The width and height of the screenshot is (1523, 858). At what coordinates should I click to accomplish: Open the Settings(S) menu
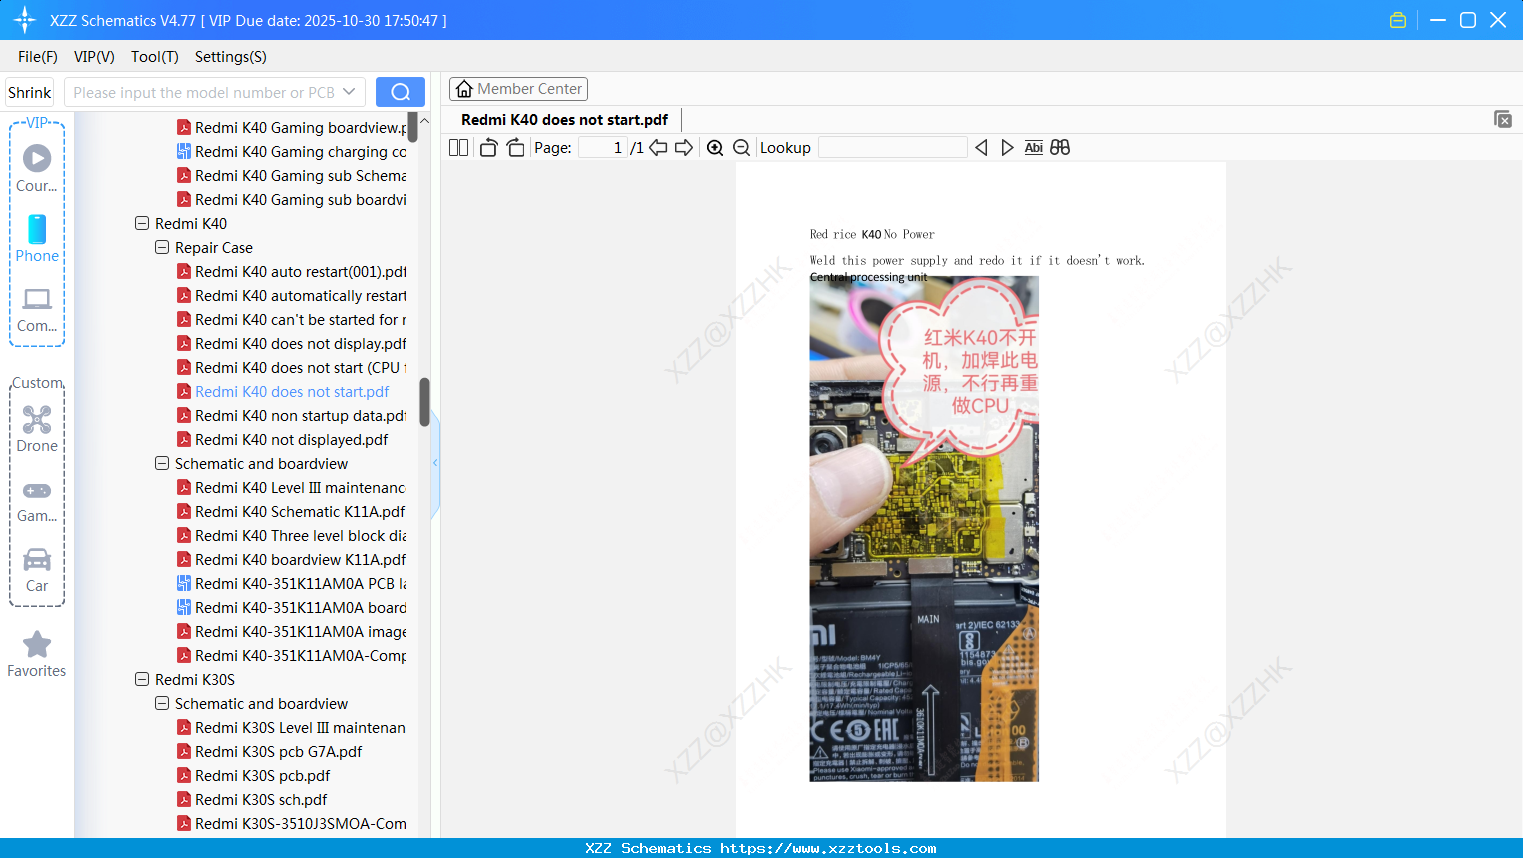coord(231,57)
